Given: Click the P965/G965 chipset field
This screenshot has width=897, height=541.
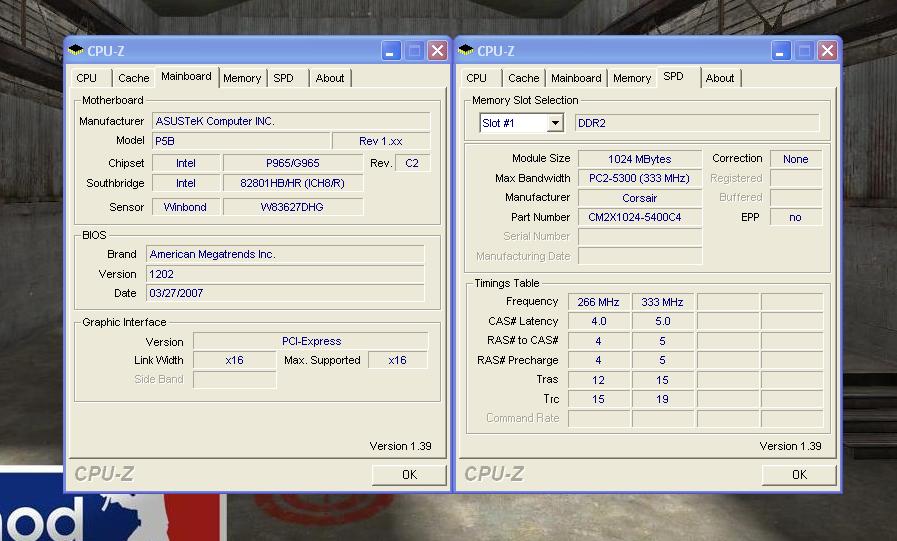Looking at the screenshot, I should pos(293,163).
